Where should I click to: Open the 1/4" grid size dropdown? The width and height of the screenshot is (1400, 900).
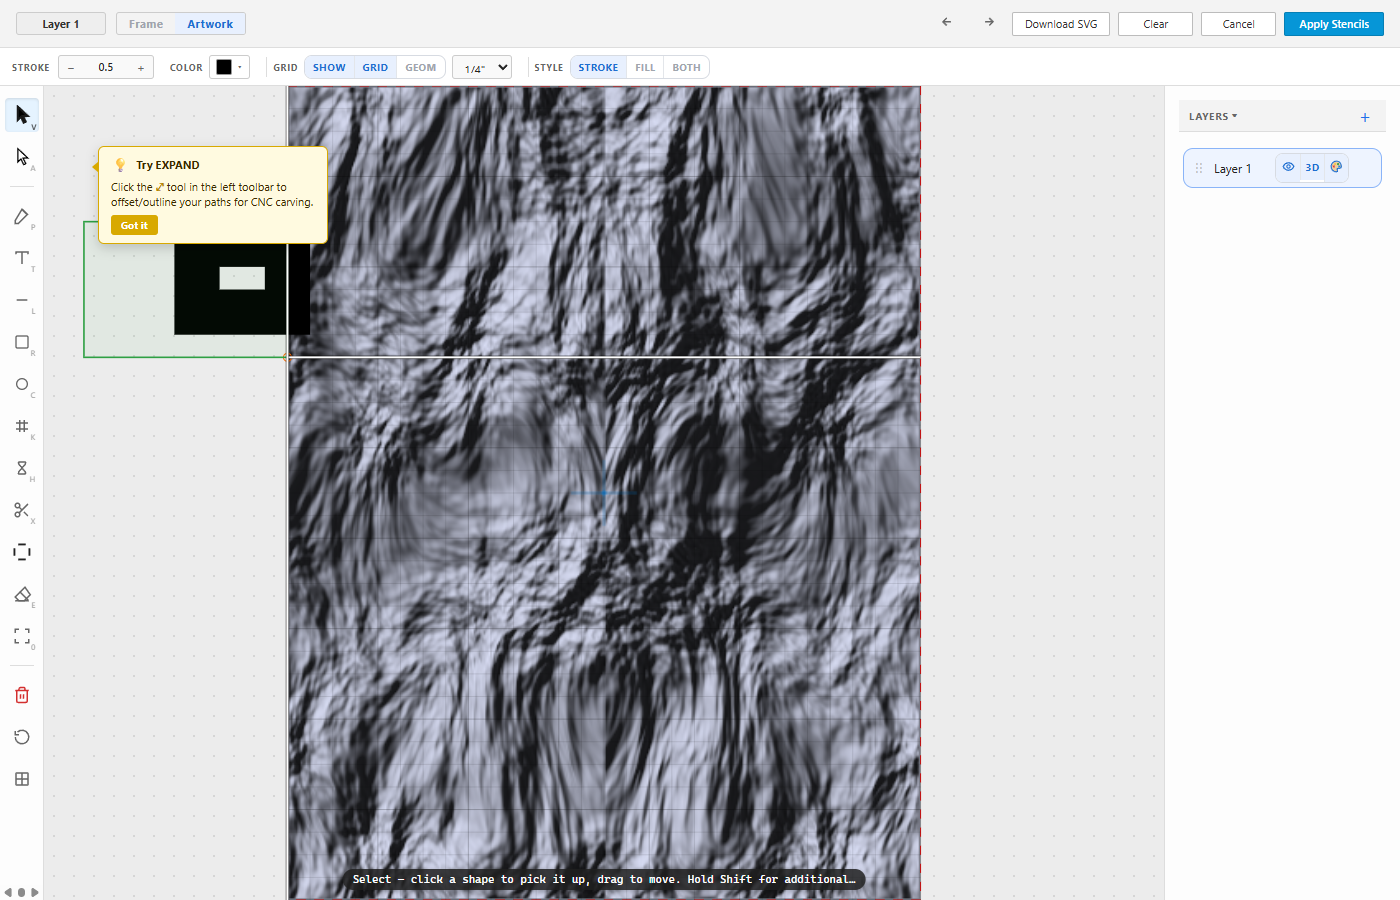[482, 67]
